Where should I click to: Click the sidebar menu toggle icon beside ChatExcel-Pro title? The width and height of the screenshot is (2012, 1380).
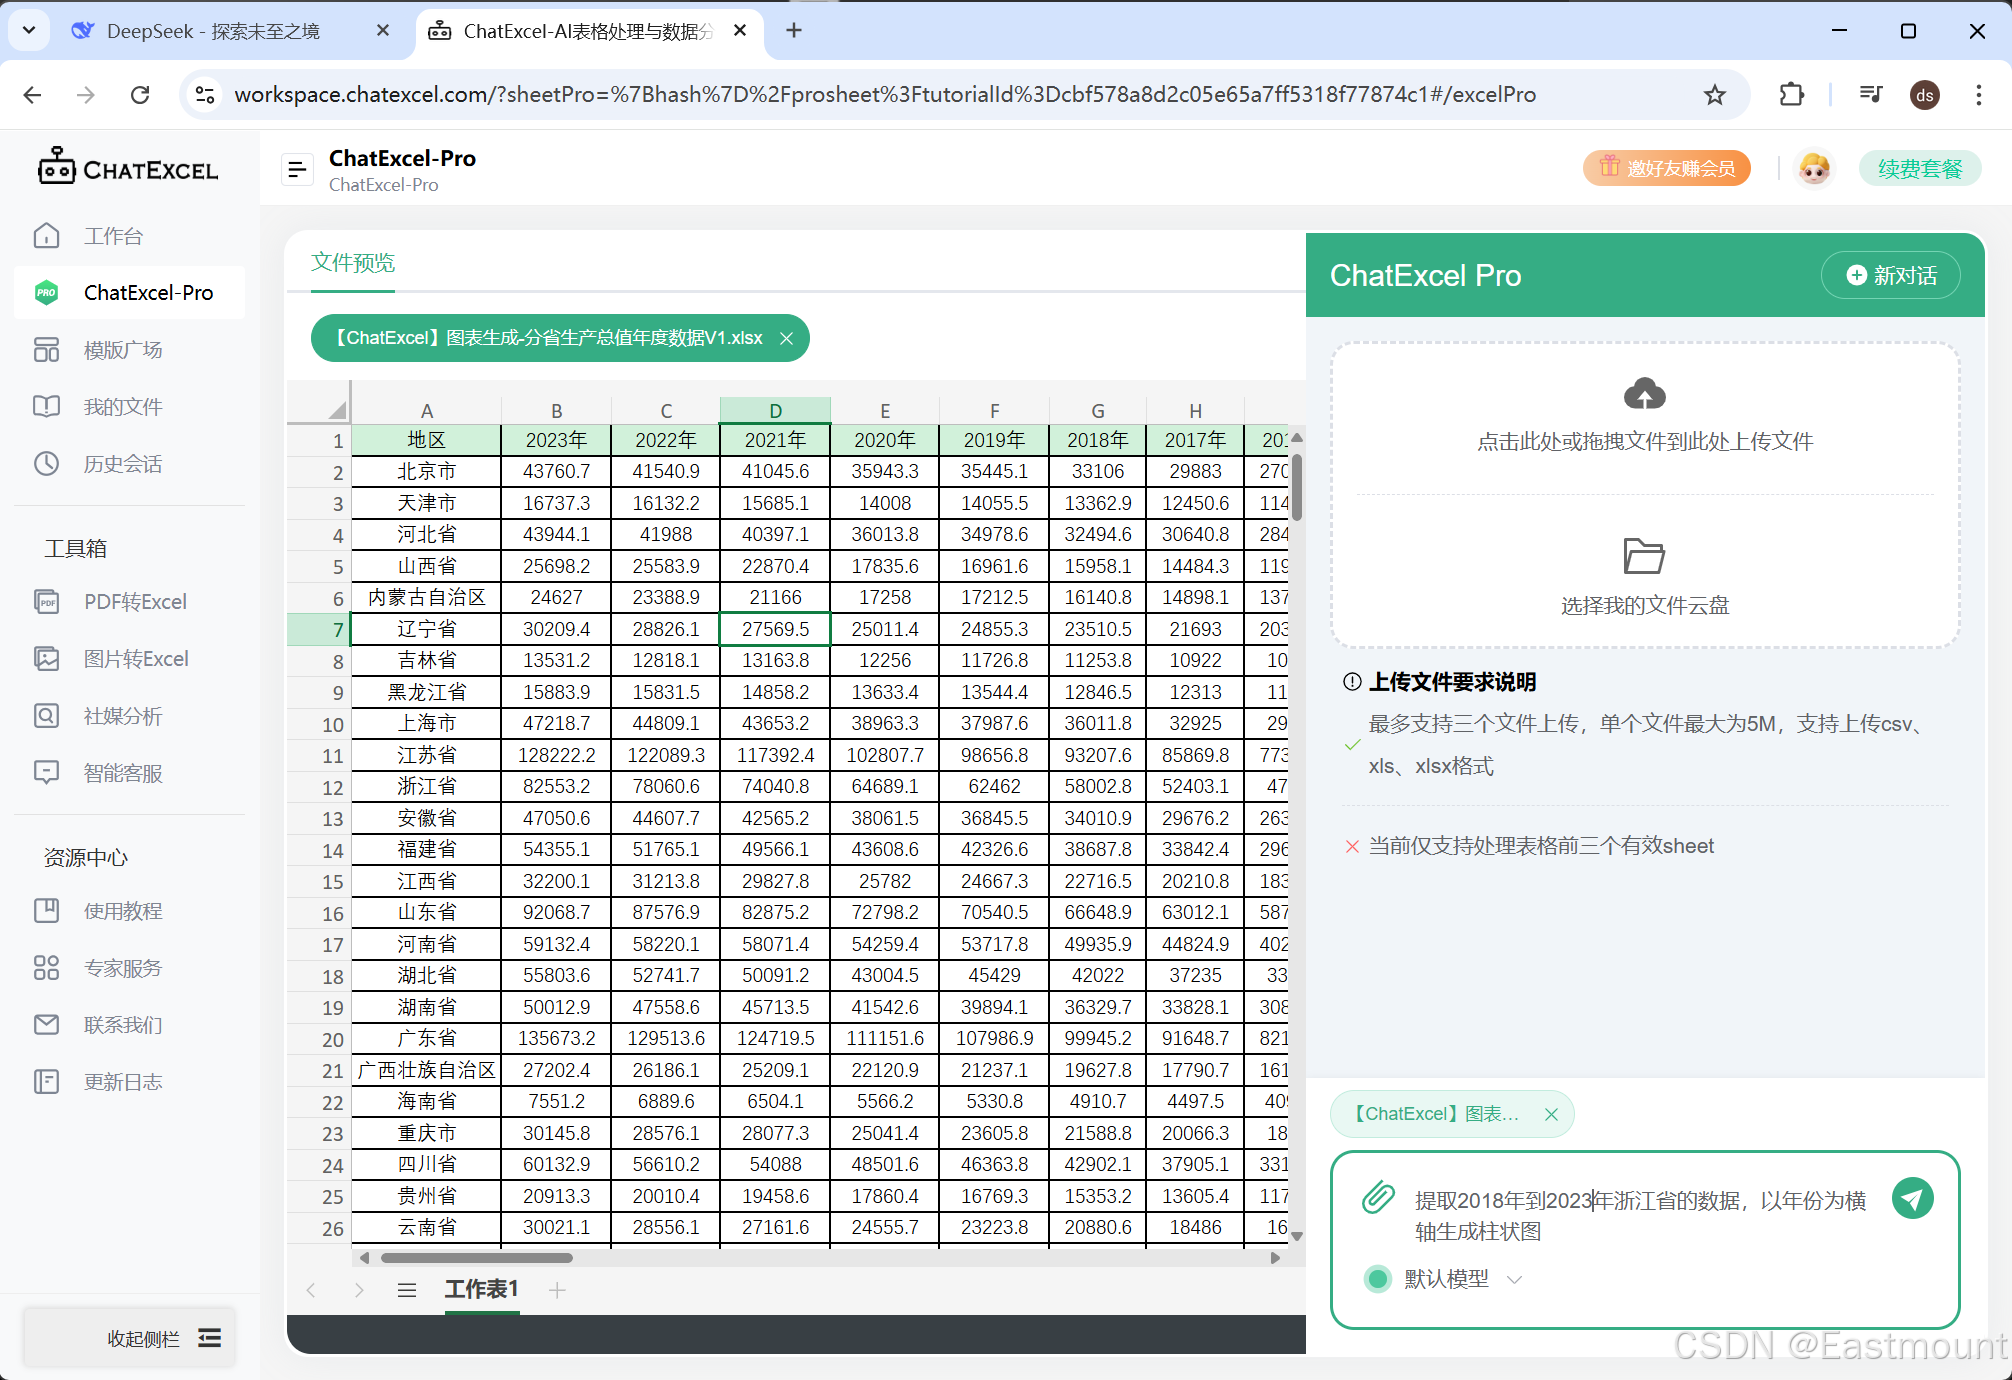pos(296,170)
